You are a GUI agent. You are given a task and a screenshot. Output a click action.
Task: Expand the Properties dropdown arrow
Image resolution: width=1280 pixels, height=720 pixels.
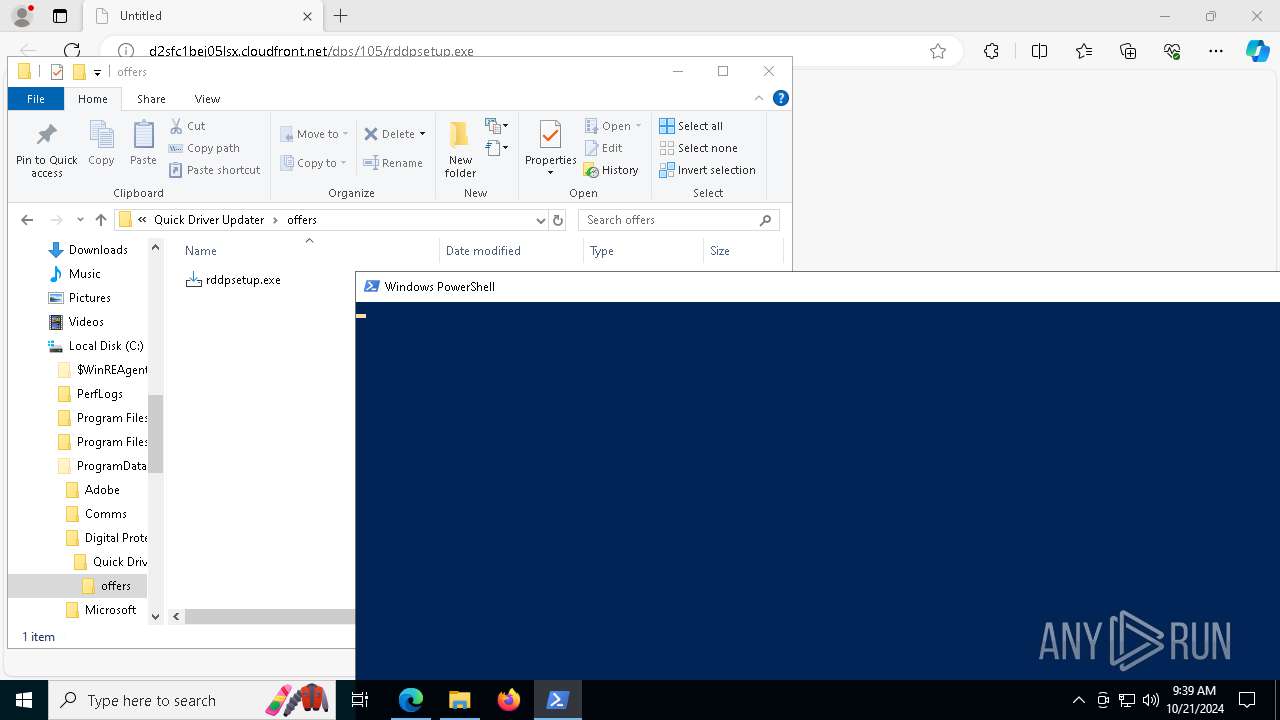pos(550,173)
